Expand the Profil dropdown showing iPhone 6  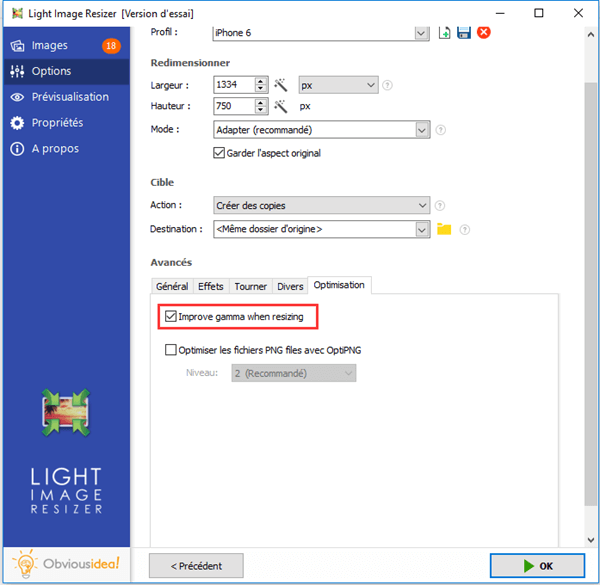[421, 33]
